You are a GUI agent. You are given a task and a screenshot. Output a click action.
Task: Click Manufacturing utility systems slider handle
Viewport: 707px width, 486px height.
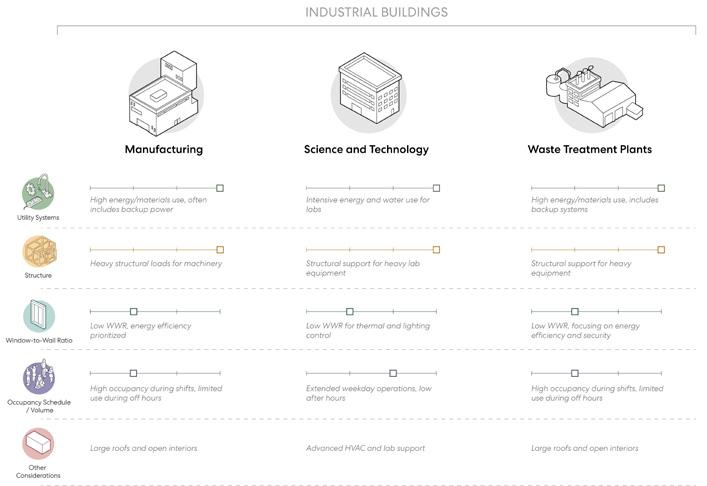pos(220,188)
